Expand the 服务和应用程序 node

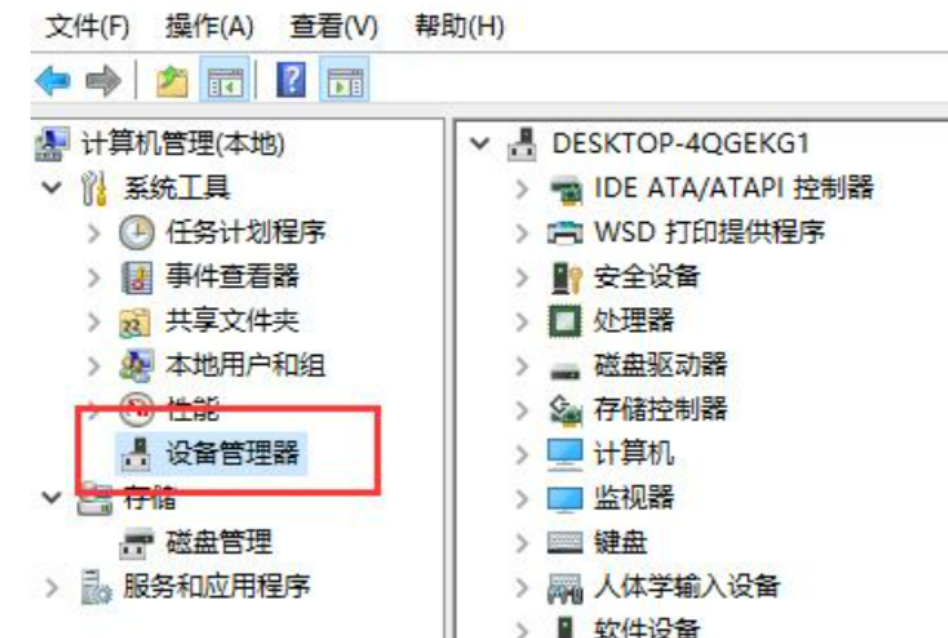click(x=53, y=587)
